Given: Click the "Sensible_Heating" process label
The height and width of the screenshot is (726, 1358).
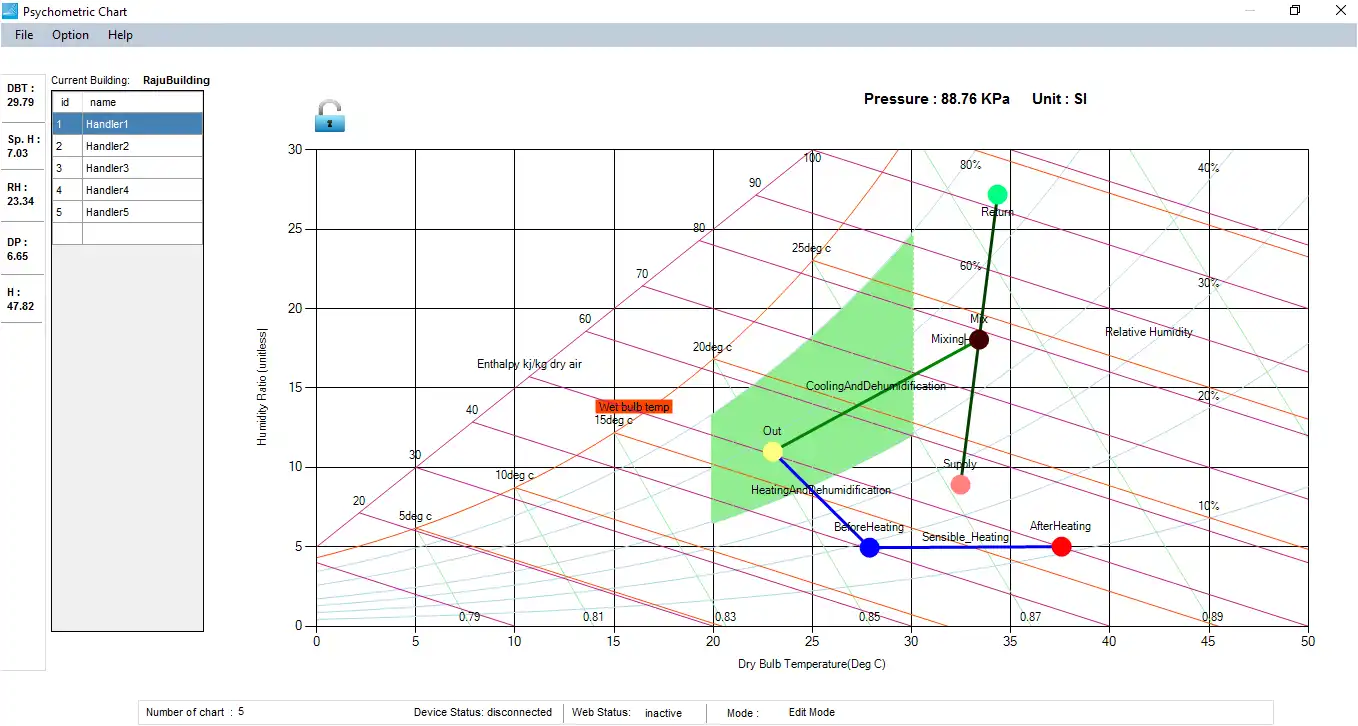Looking at the screenshot, I should tap(965, 537).
